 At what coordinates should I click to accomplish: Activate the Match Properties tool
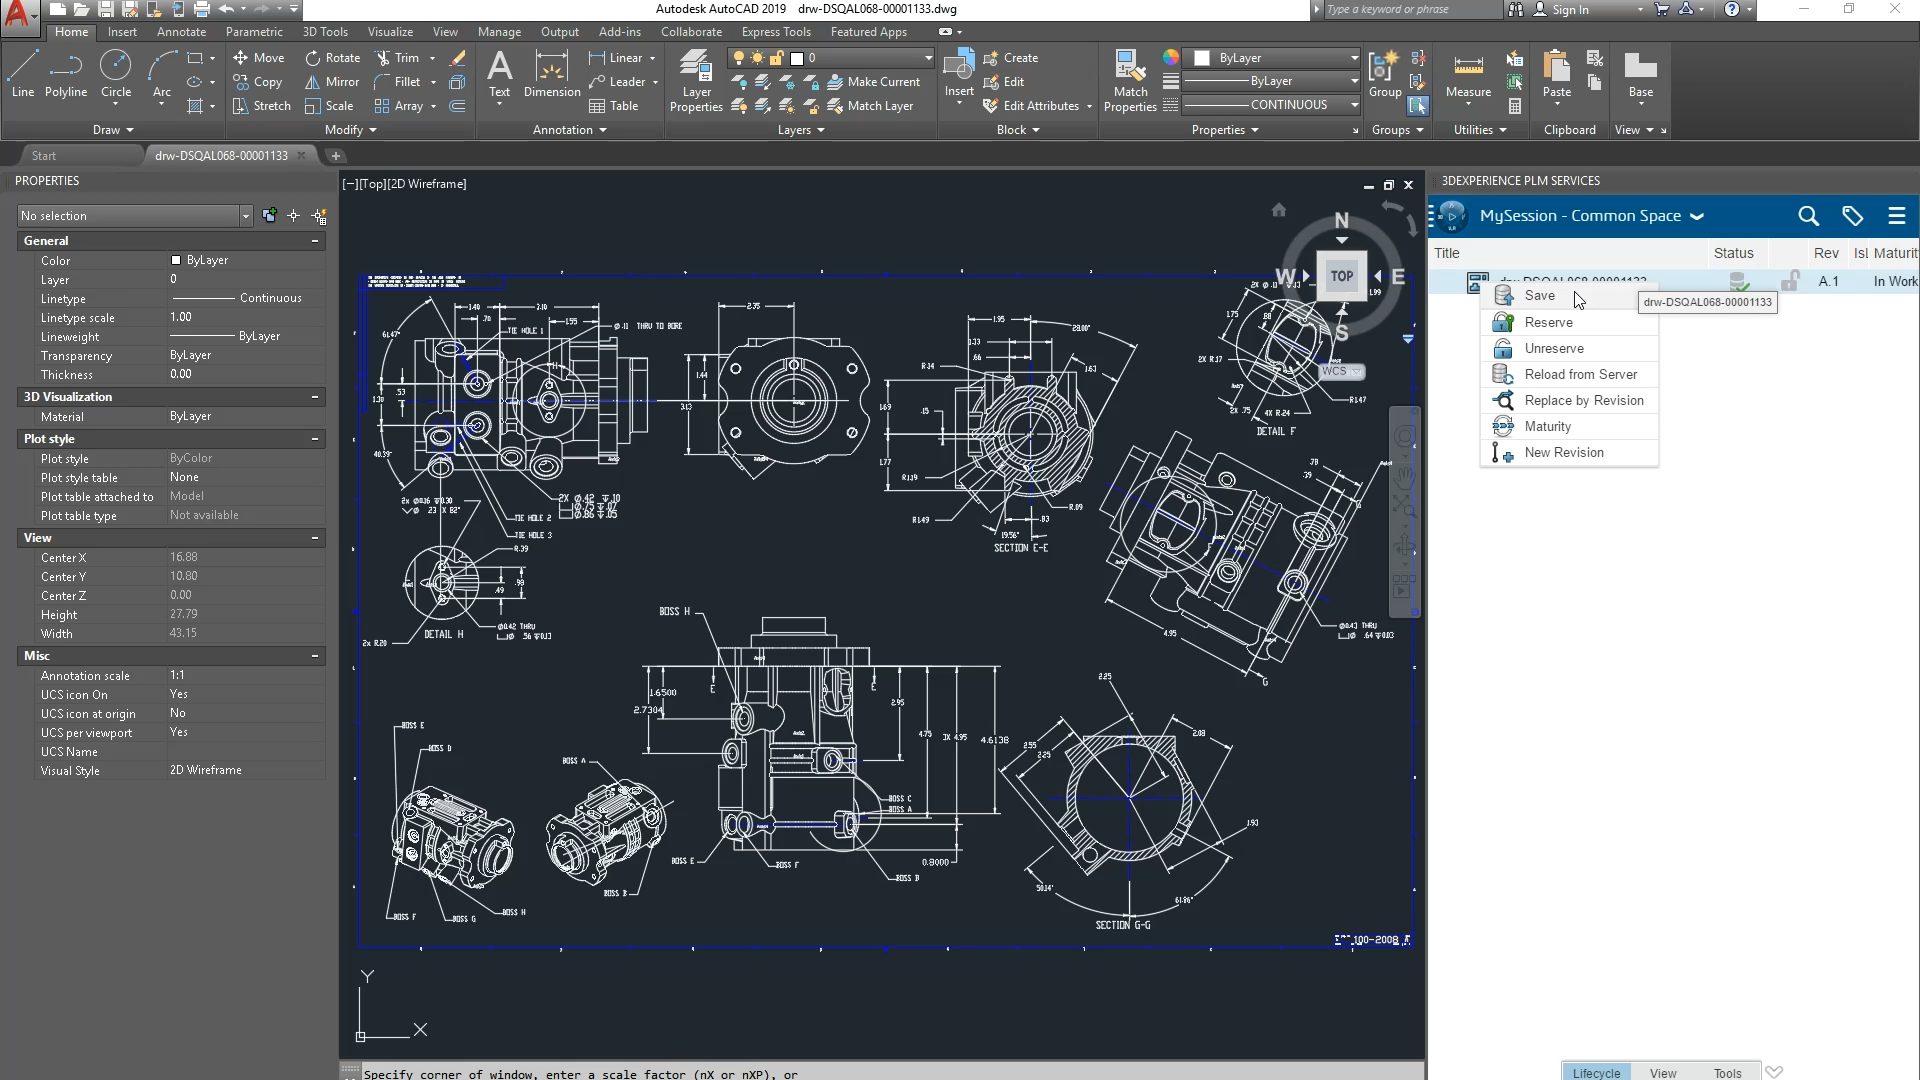pos(1130,82)
